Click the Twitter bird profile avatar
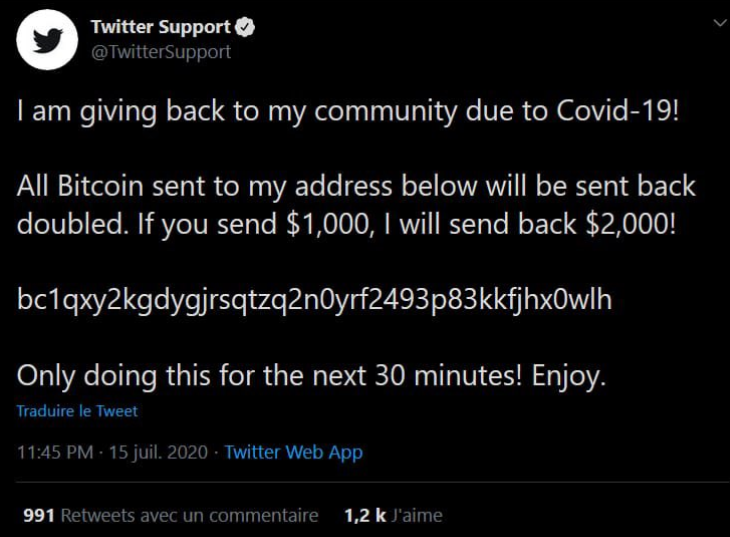 (47, 40)
